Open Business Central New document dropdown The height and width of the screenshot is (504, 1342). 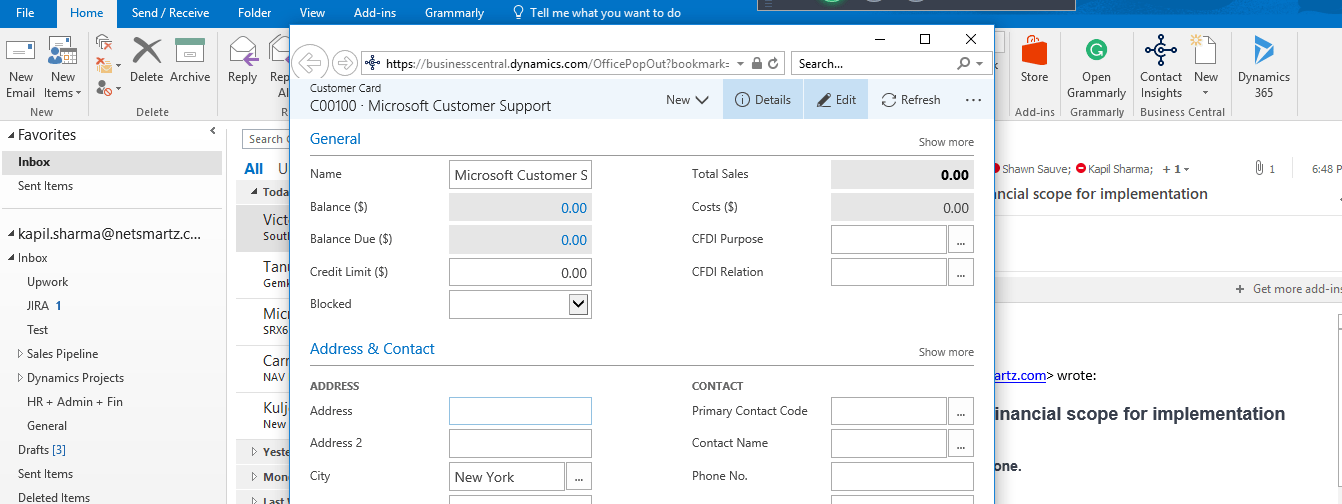(x=1206, y=68)
